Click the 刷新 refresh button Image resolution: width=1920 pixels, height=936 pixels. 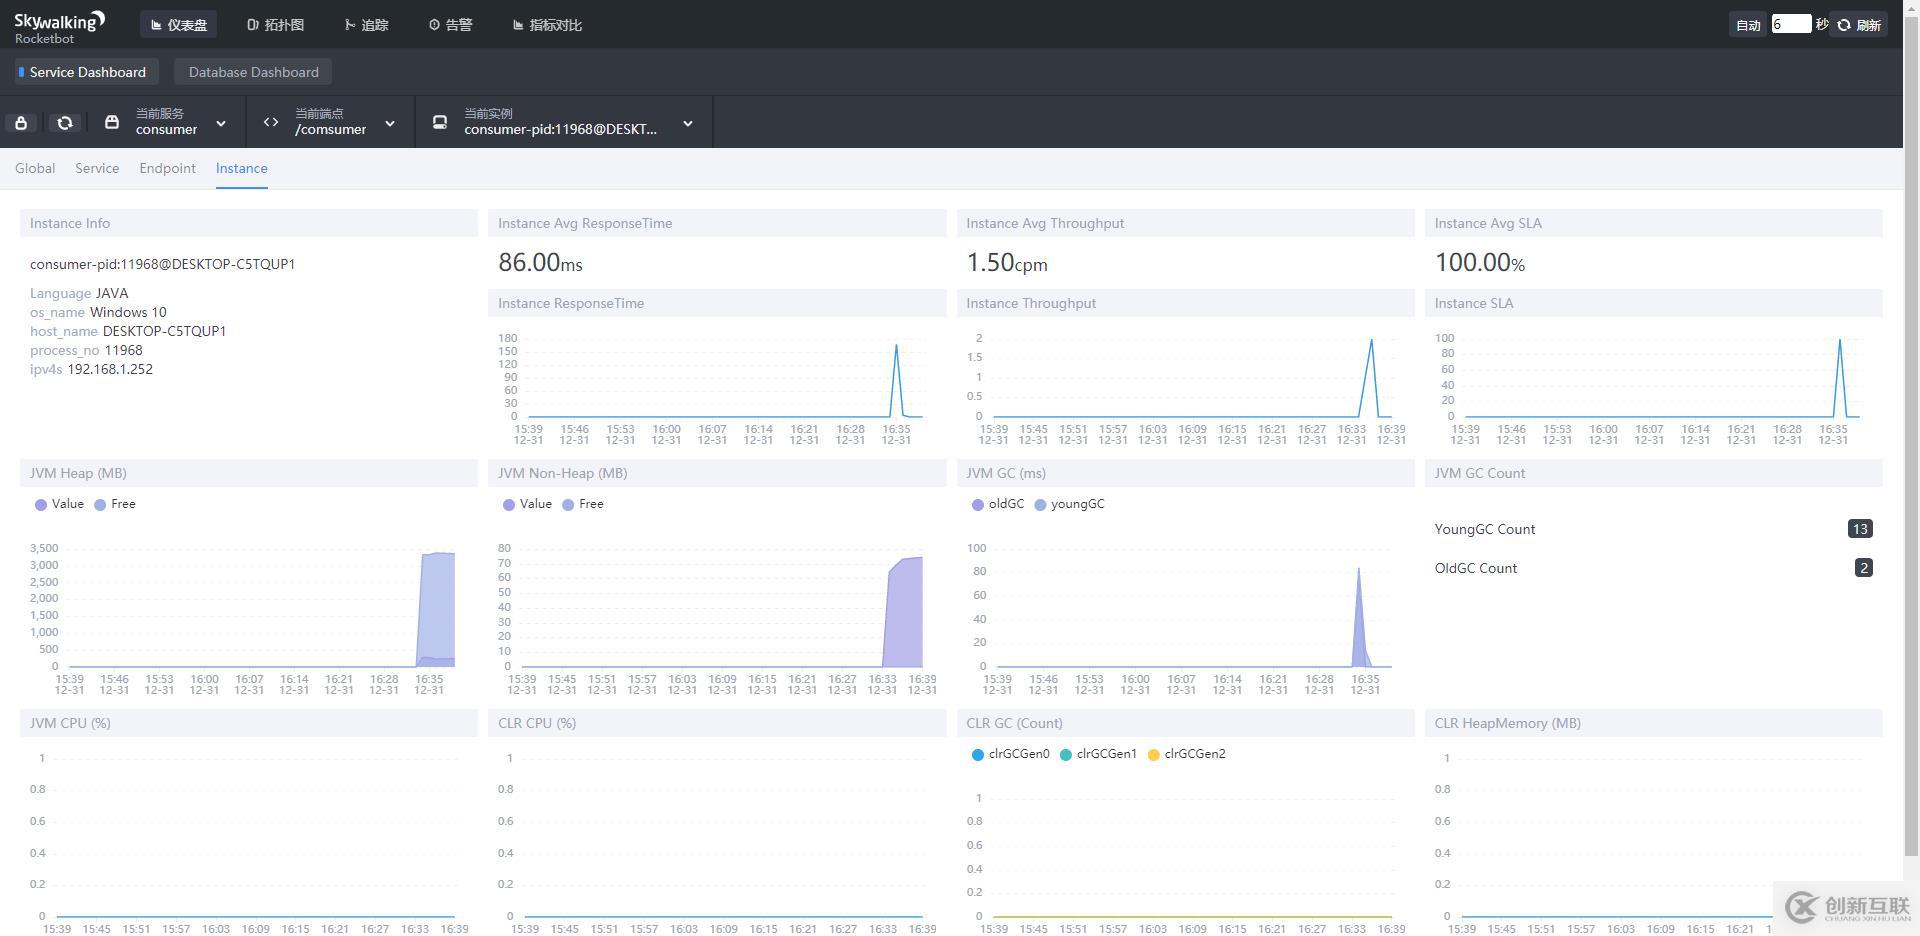tap(1860, 25)
